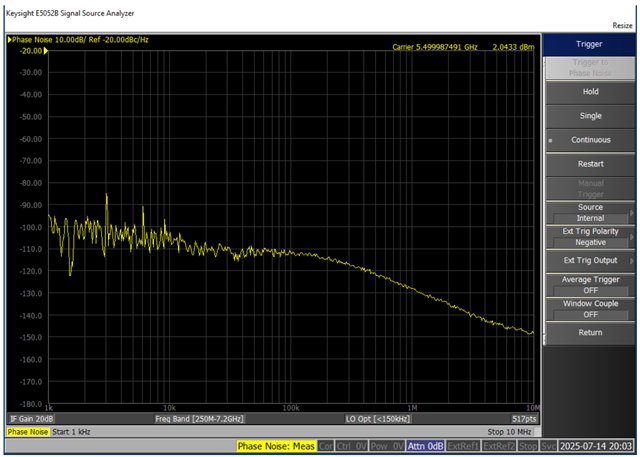The image size is (640, 457).
Task: Toggle Window Couple OFF setting
Action: click(590, 309)
